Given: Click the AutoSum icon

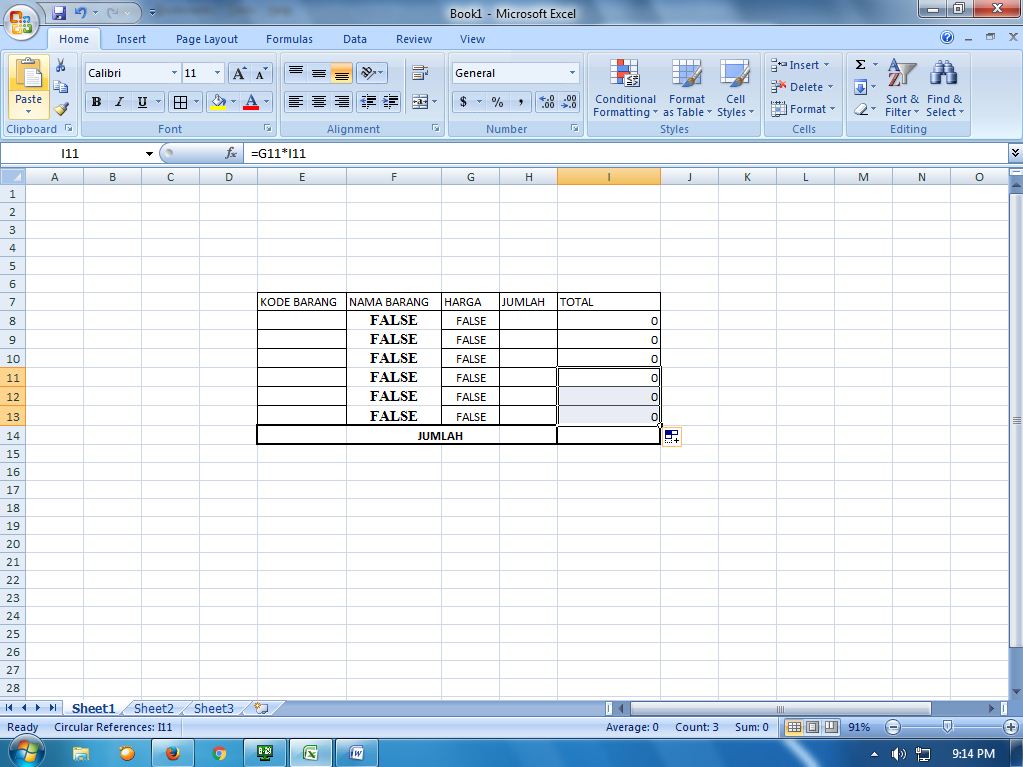Looking at the screenshot, I should pos(860,66).
